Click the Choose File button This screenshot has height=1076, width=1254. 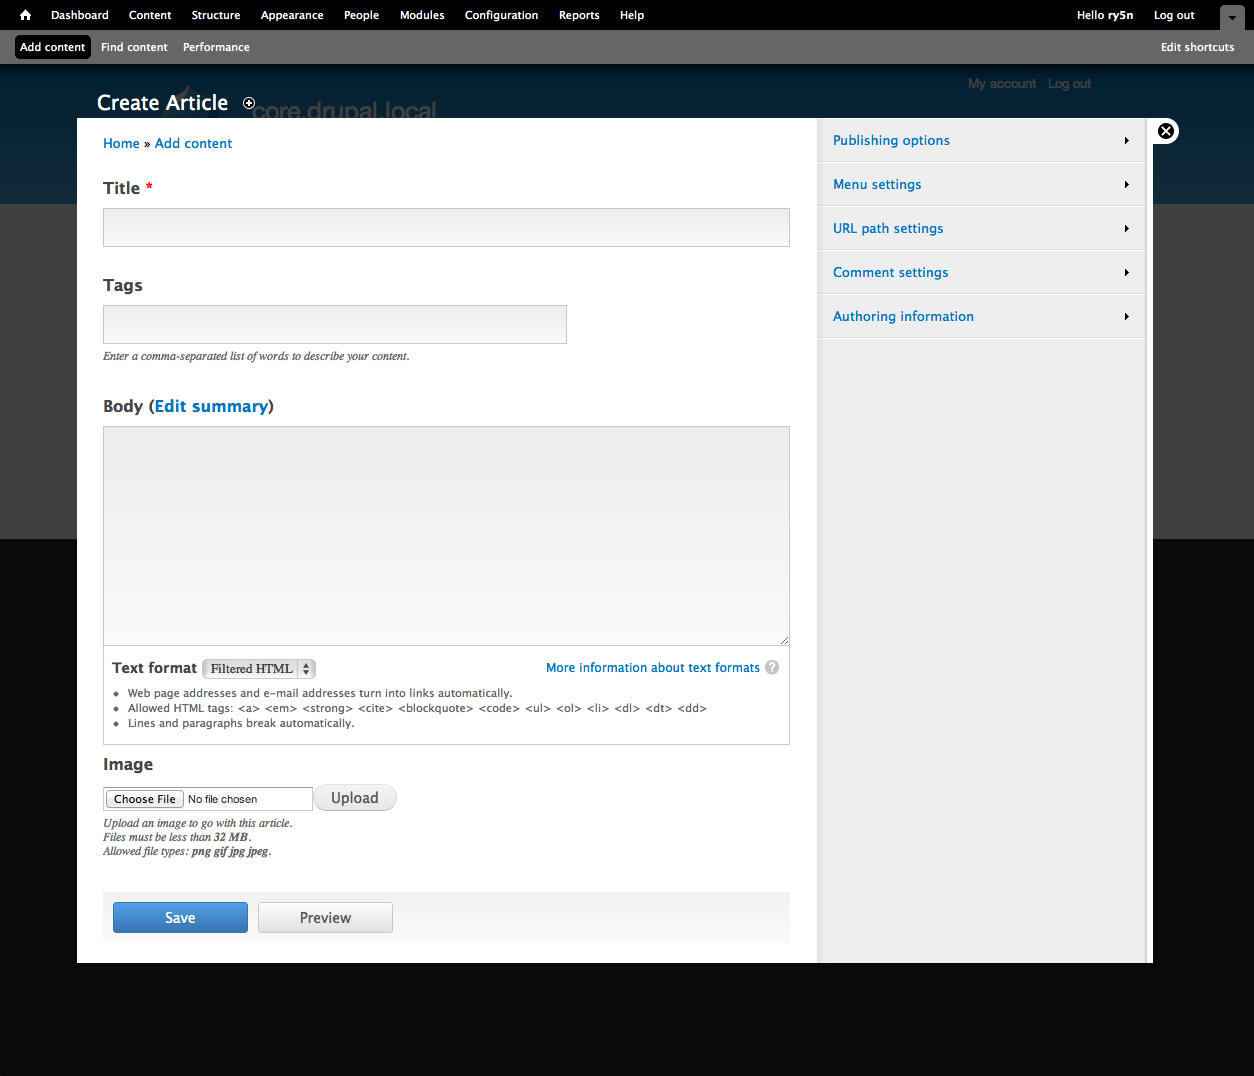coord(145,799)
